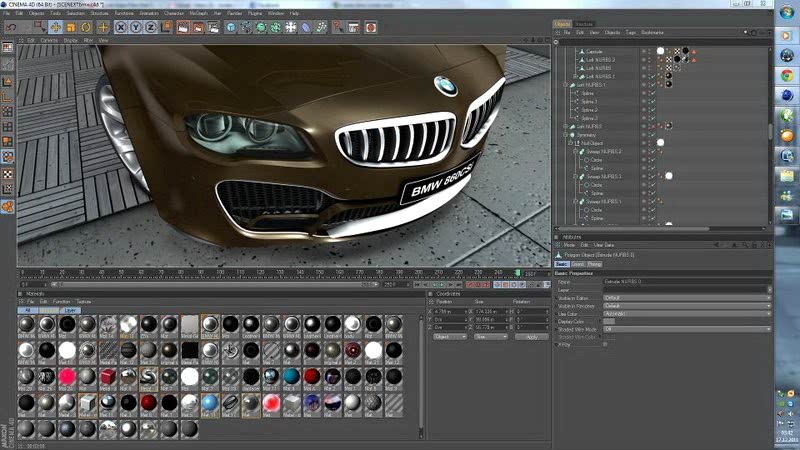Screen dimensions: 800x450
Task: Click the add tool plus icon
Action: pyautogui.click(x=103, y=27)
